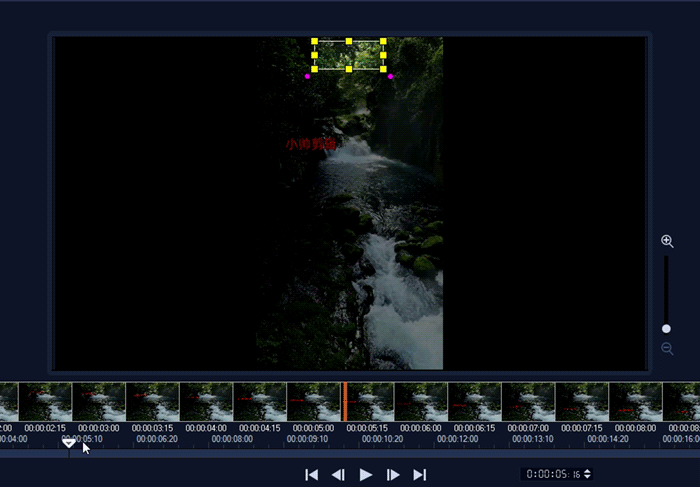Click the 00:00:05:00 timestamp label
This screenshot has height=487, width=700.
(313, 428)
